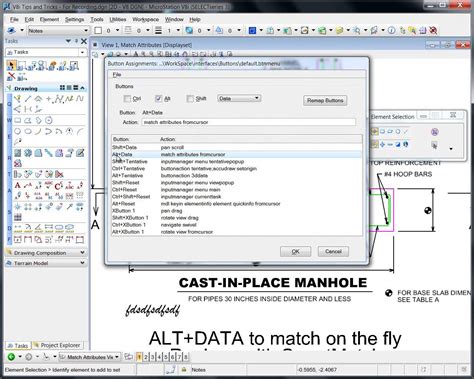Screen dimensions: 474x379
Task: Toggle view 3 button at bottom
Action: (152, 357)
